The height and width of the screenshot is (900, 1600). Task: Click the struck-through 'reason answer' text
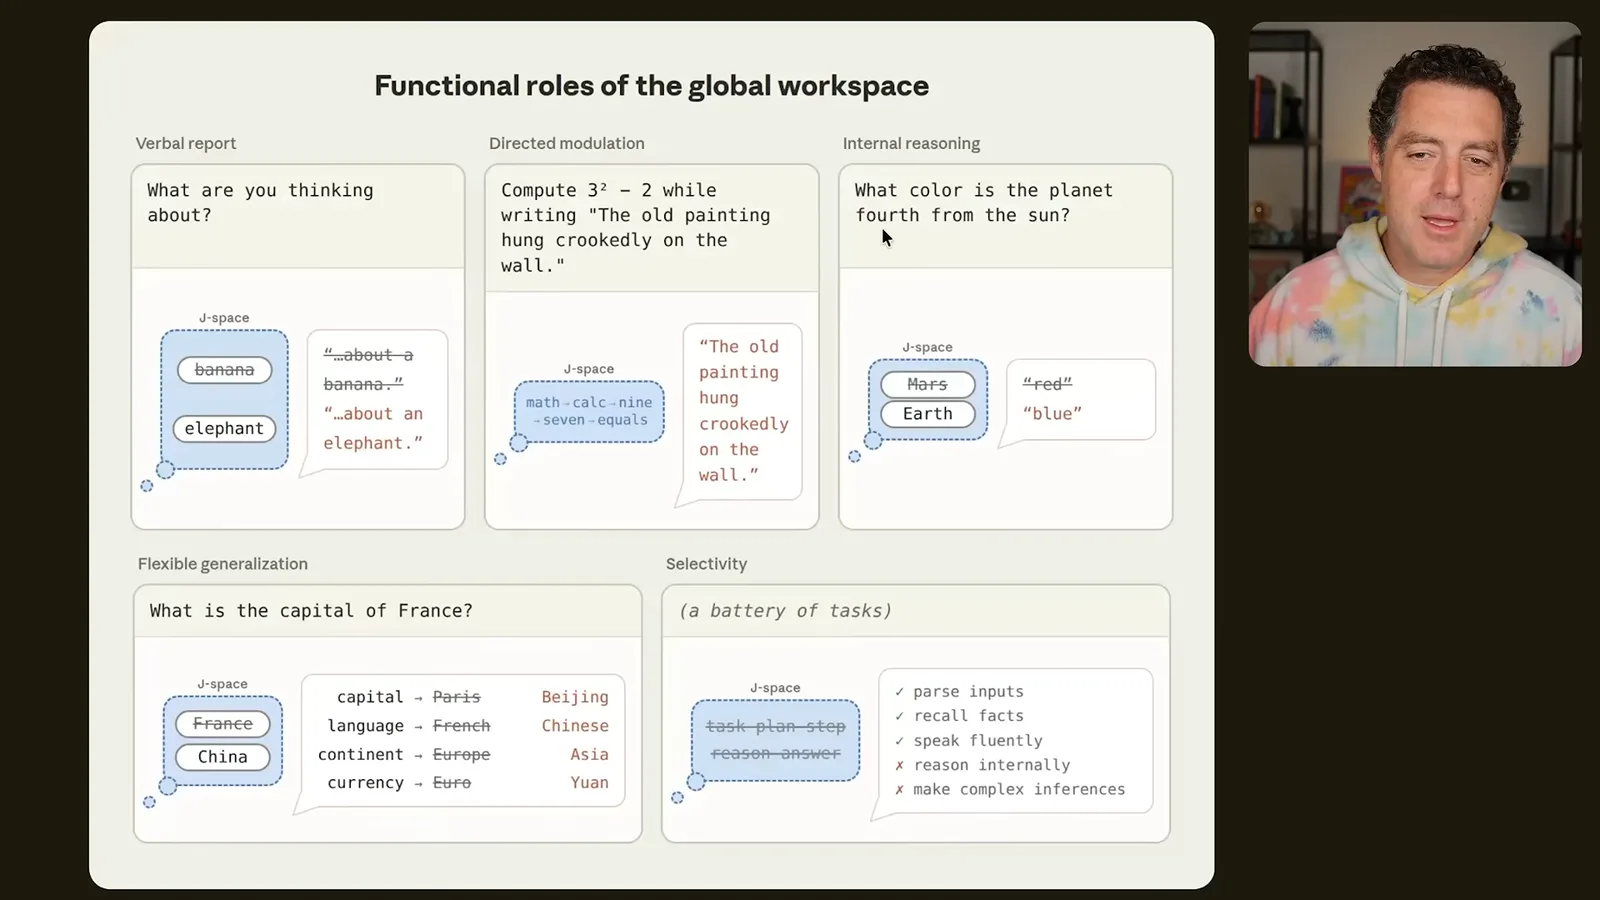[776, 753]
